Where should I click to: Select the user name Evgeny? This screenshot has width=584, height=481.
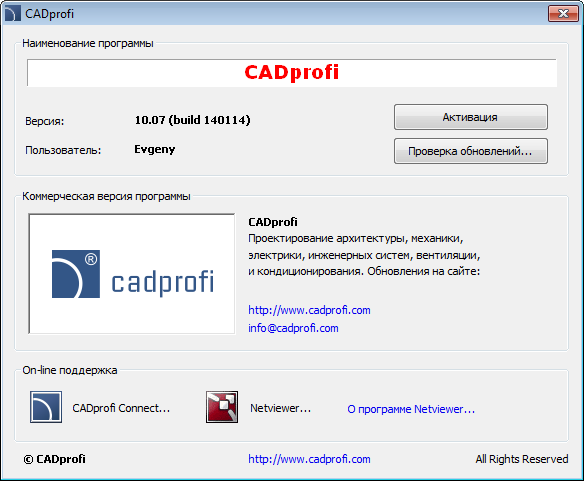155,149
